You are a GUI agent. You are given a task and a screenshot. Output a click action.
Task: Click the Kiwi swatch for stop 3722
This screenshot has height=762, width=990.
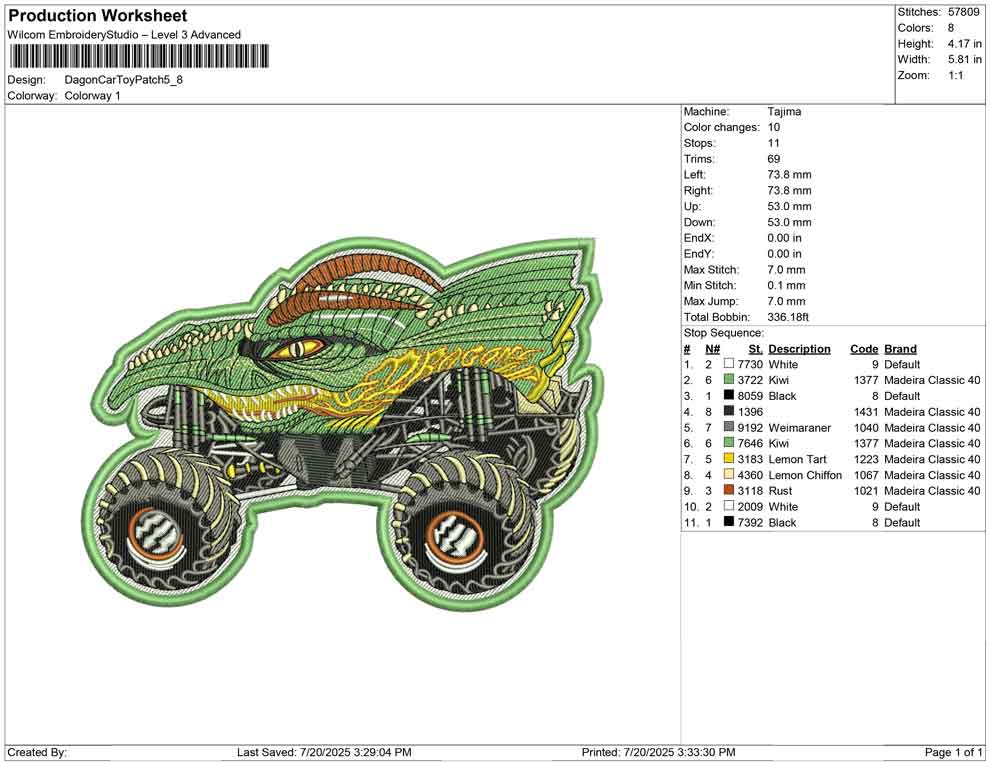pos(729,379)
